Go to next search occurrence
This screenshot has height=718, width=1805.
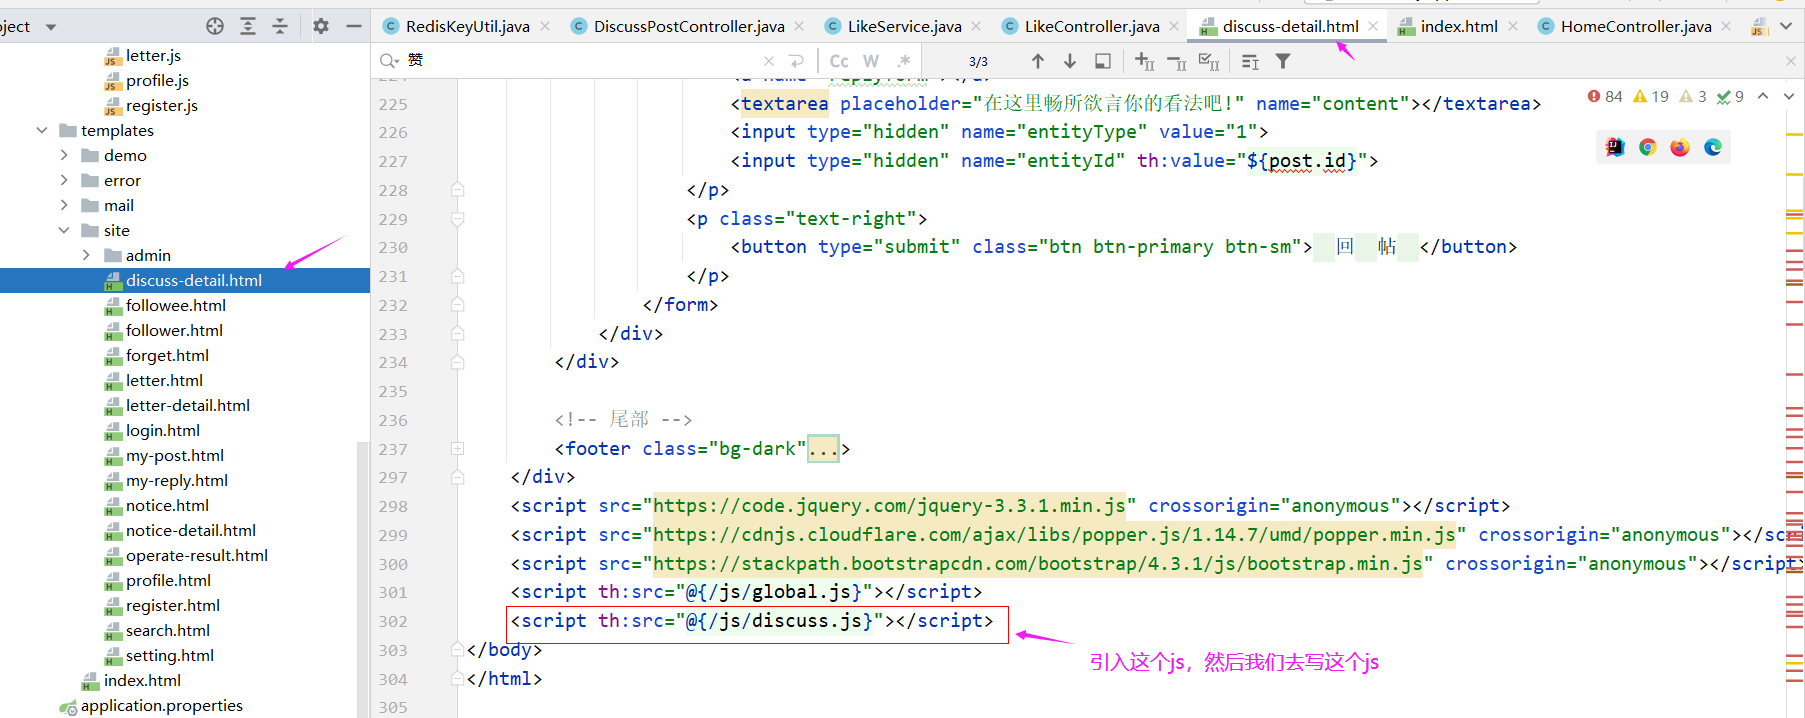[x=1070, y=61]
